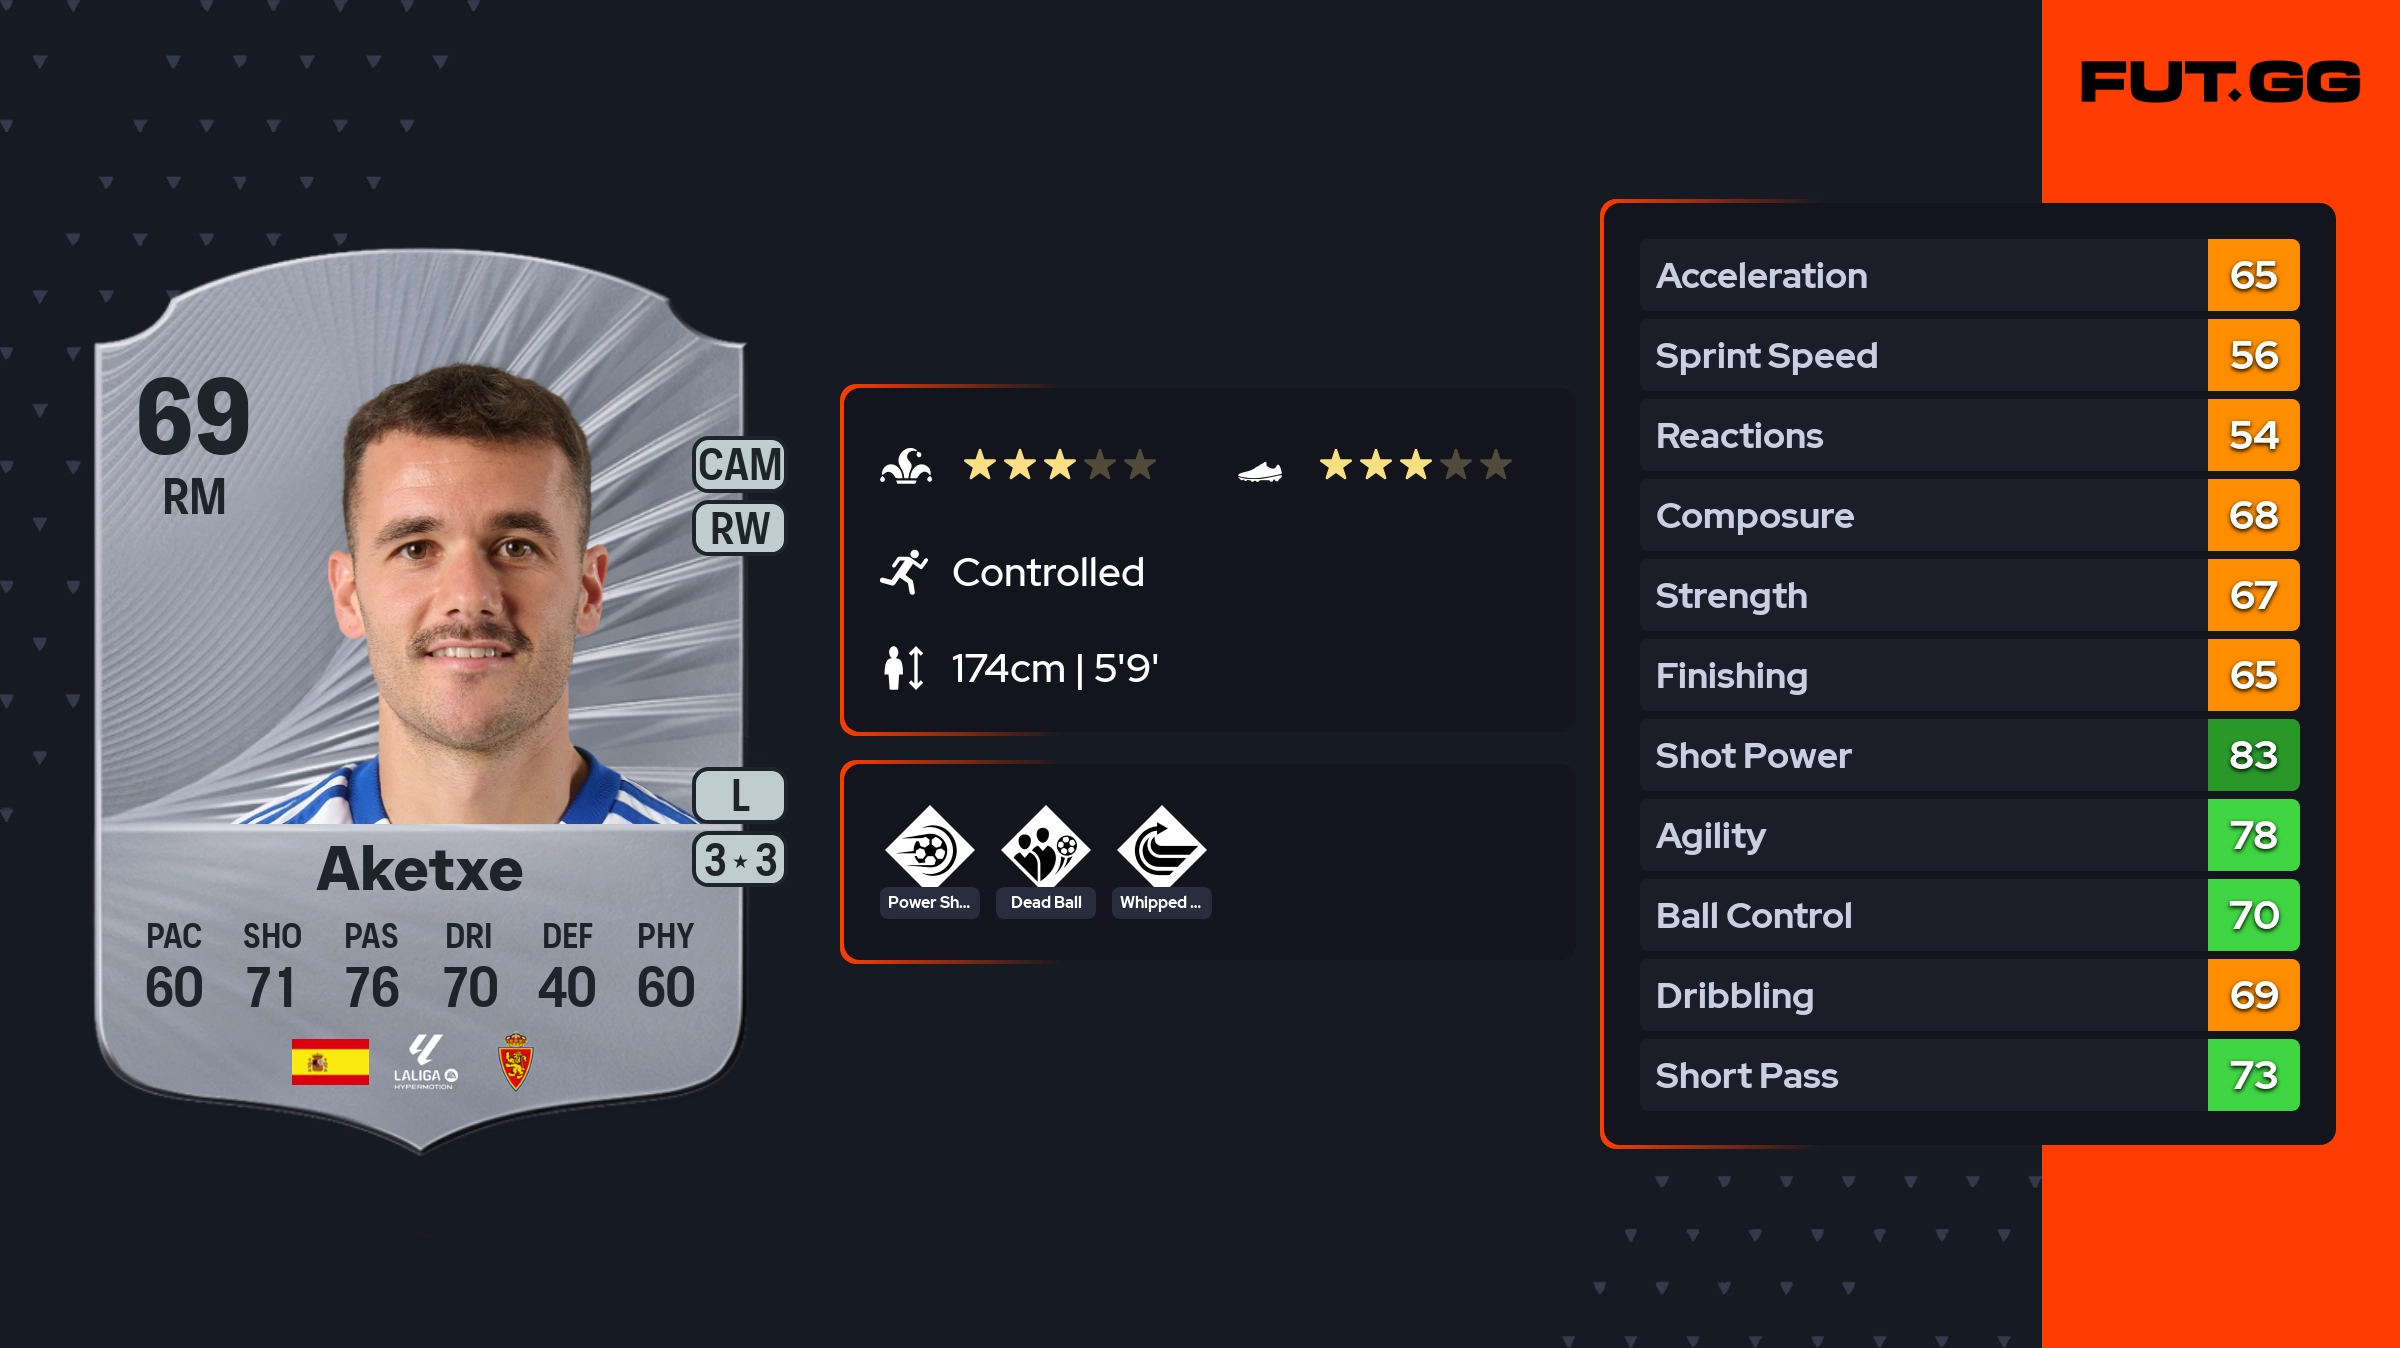Click the Whipped Pass playstyle icon
This screenshot has width=2400, height=1348.
click(1161, 849)
